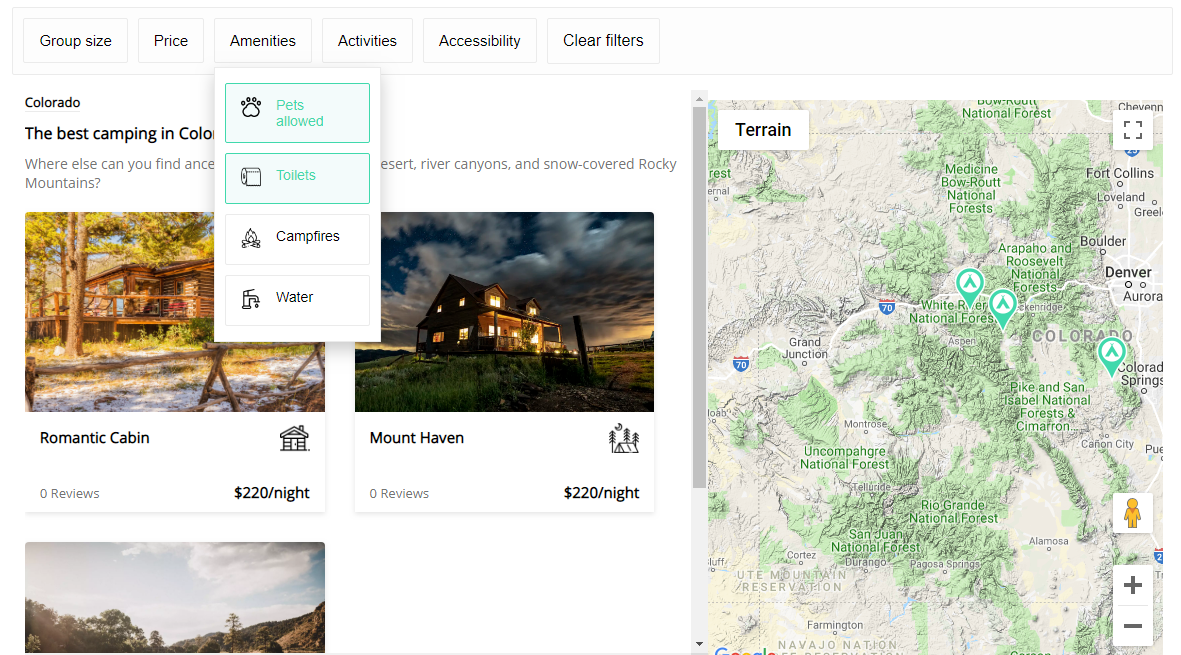Enable the Water amenity filter
Image resolution: width=1181 pixels, height=655 pixels.
(x=298, y=300)
